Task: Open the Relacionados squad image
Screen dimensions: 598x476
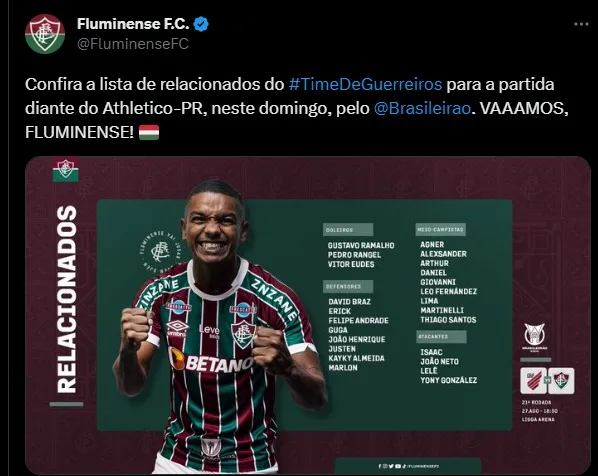Action: coord(308,315)
